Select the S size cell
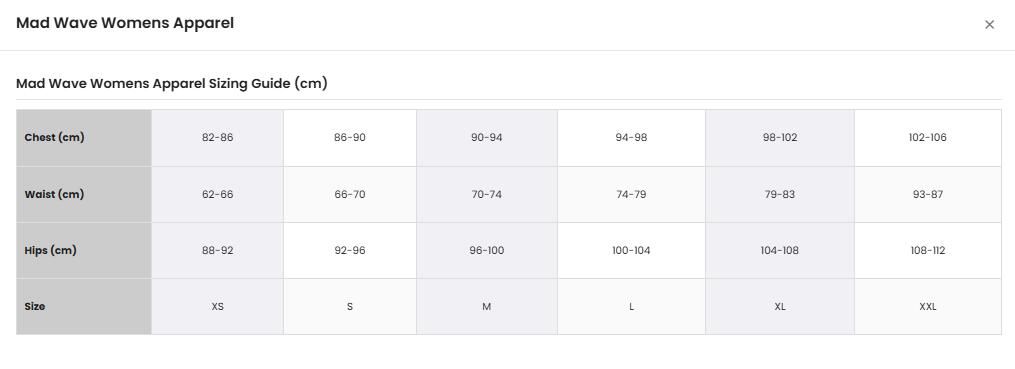Viewport: 1015px width, 369px height. (x=350, y=306)
